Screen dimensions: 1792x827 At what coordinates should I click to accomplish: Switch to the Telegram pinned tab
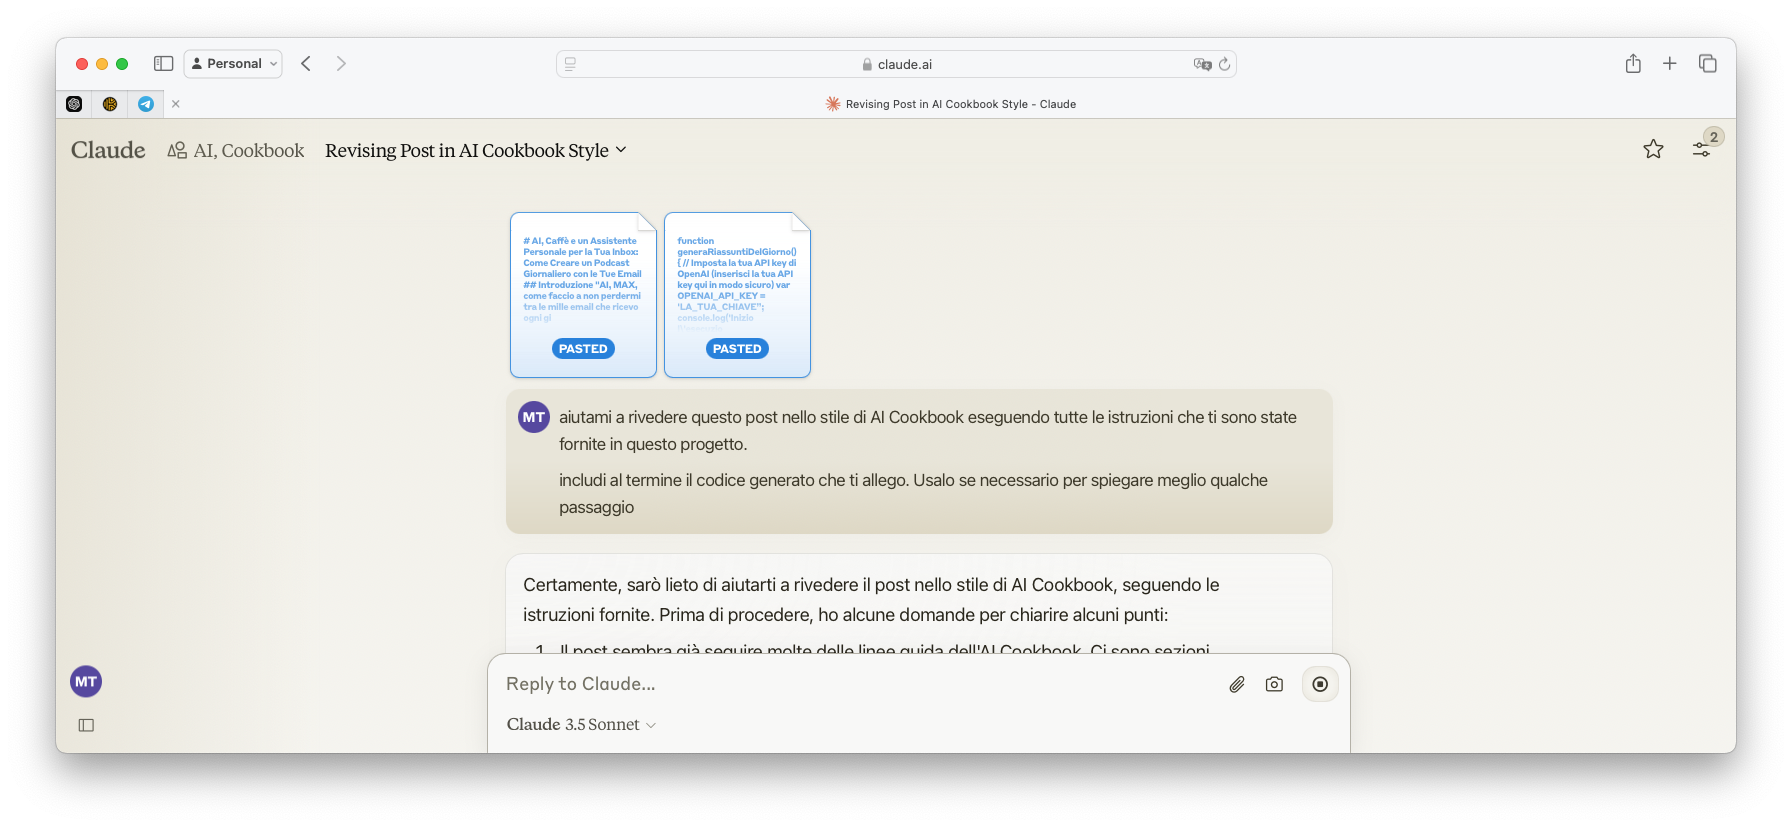pyautogui.click(x=146, y=104)
